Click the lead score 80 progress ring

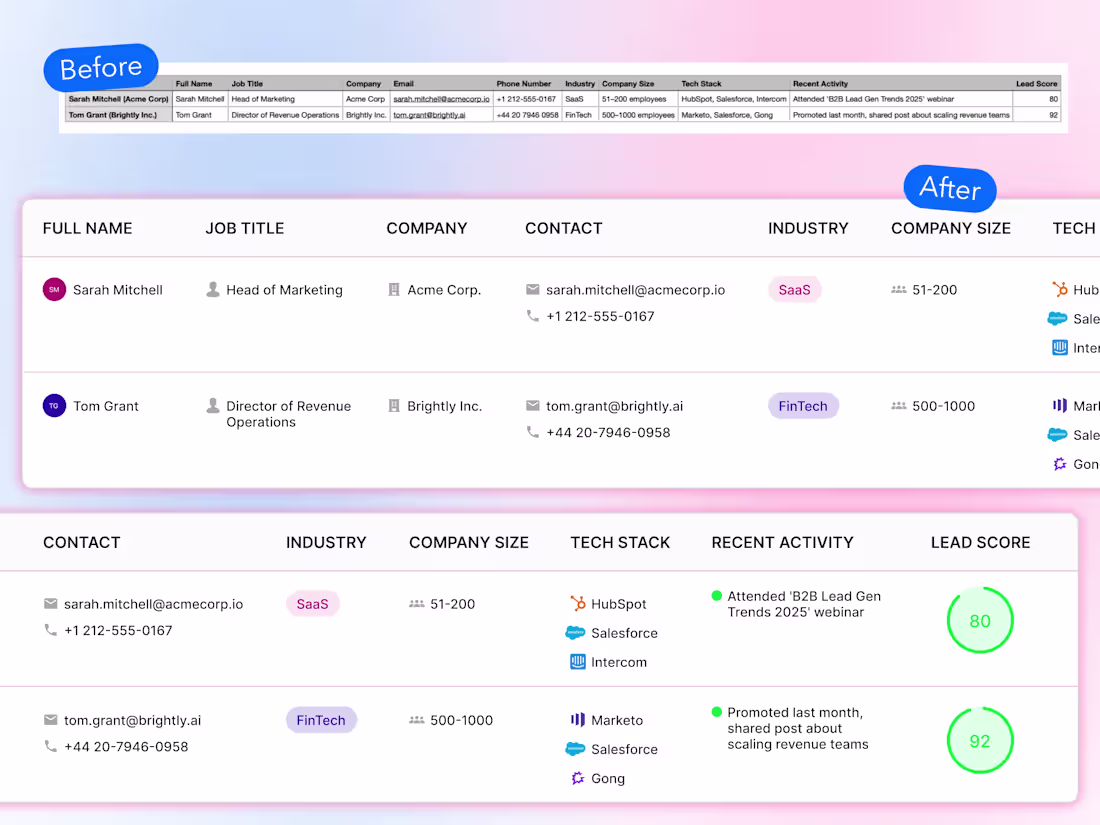point(980,620)
